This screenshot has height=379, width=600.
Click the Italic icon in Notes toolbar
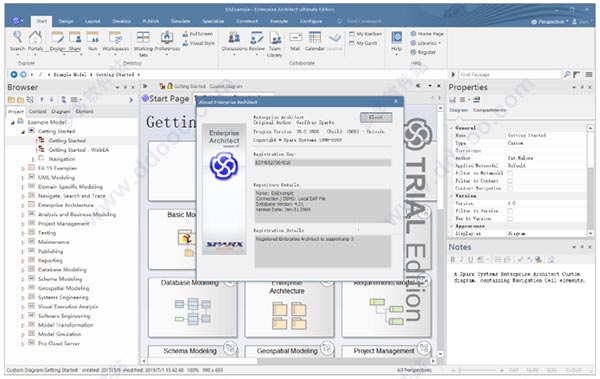point(461,260)
